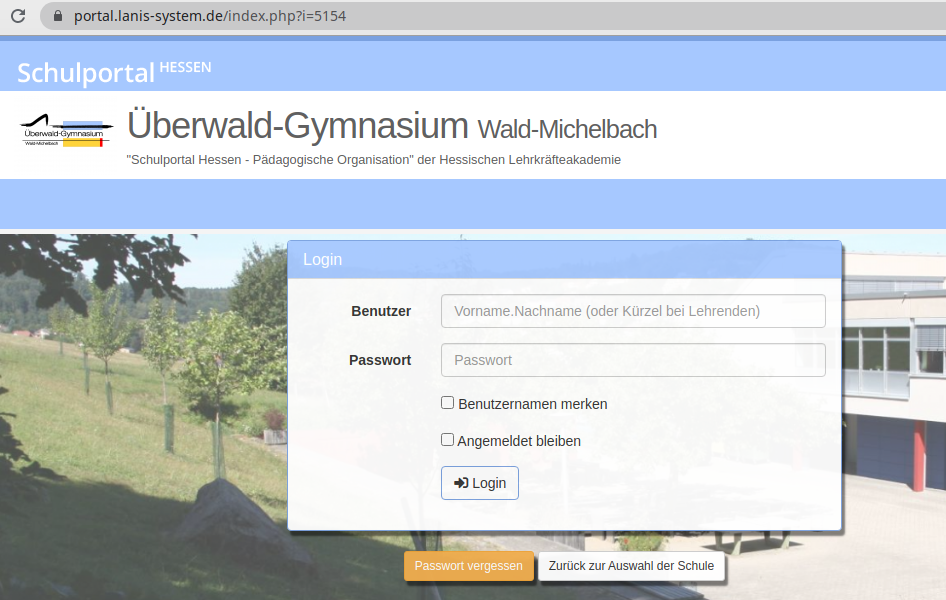Click the Login panel header bar
The height and width of the screenshot is (600, 946).
tap(565, 259)
